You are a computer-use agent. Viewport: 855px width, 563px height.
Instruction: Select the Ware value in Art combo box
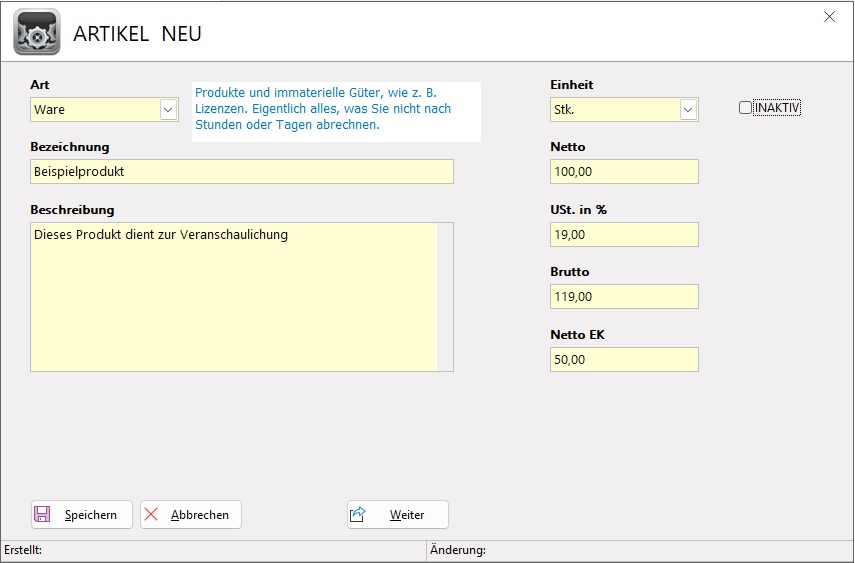(94, 109)
